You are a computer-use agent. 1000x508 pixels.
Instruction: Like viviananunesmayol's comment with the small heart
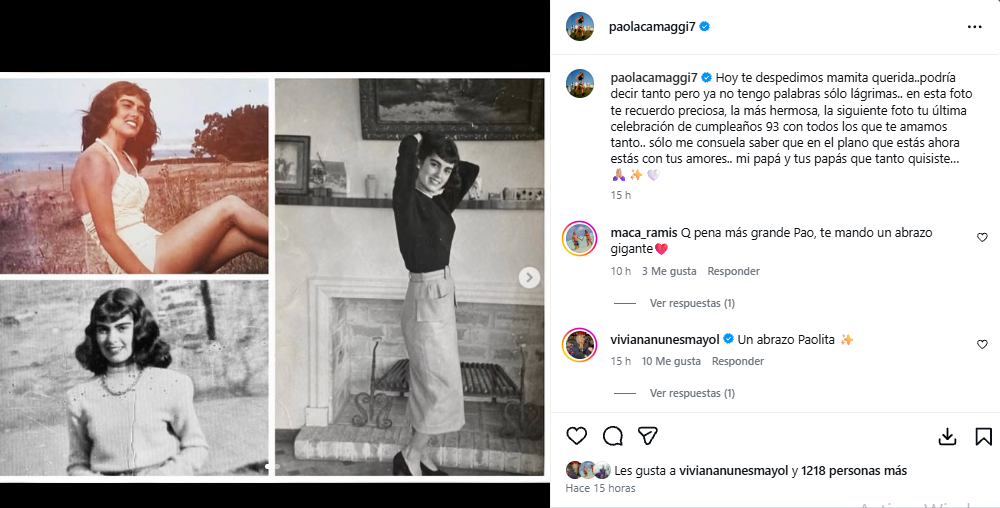pyautogui.click(x=982, y=344)
